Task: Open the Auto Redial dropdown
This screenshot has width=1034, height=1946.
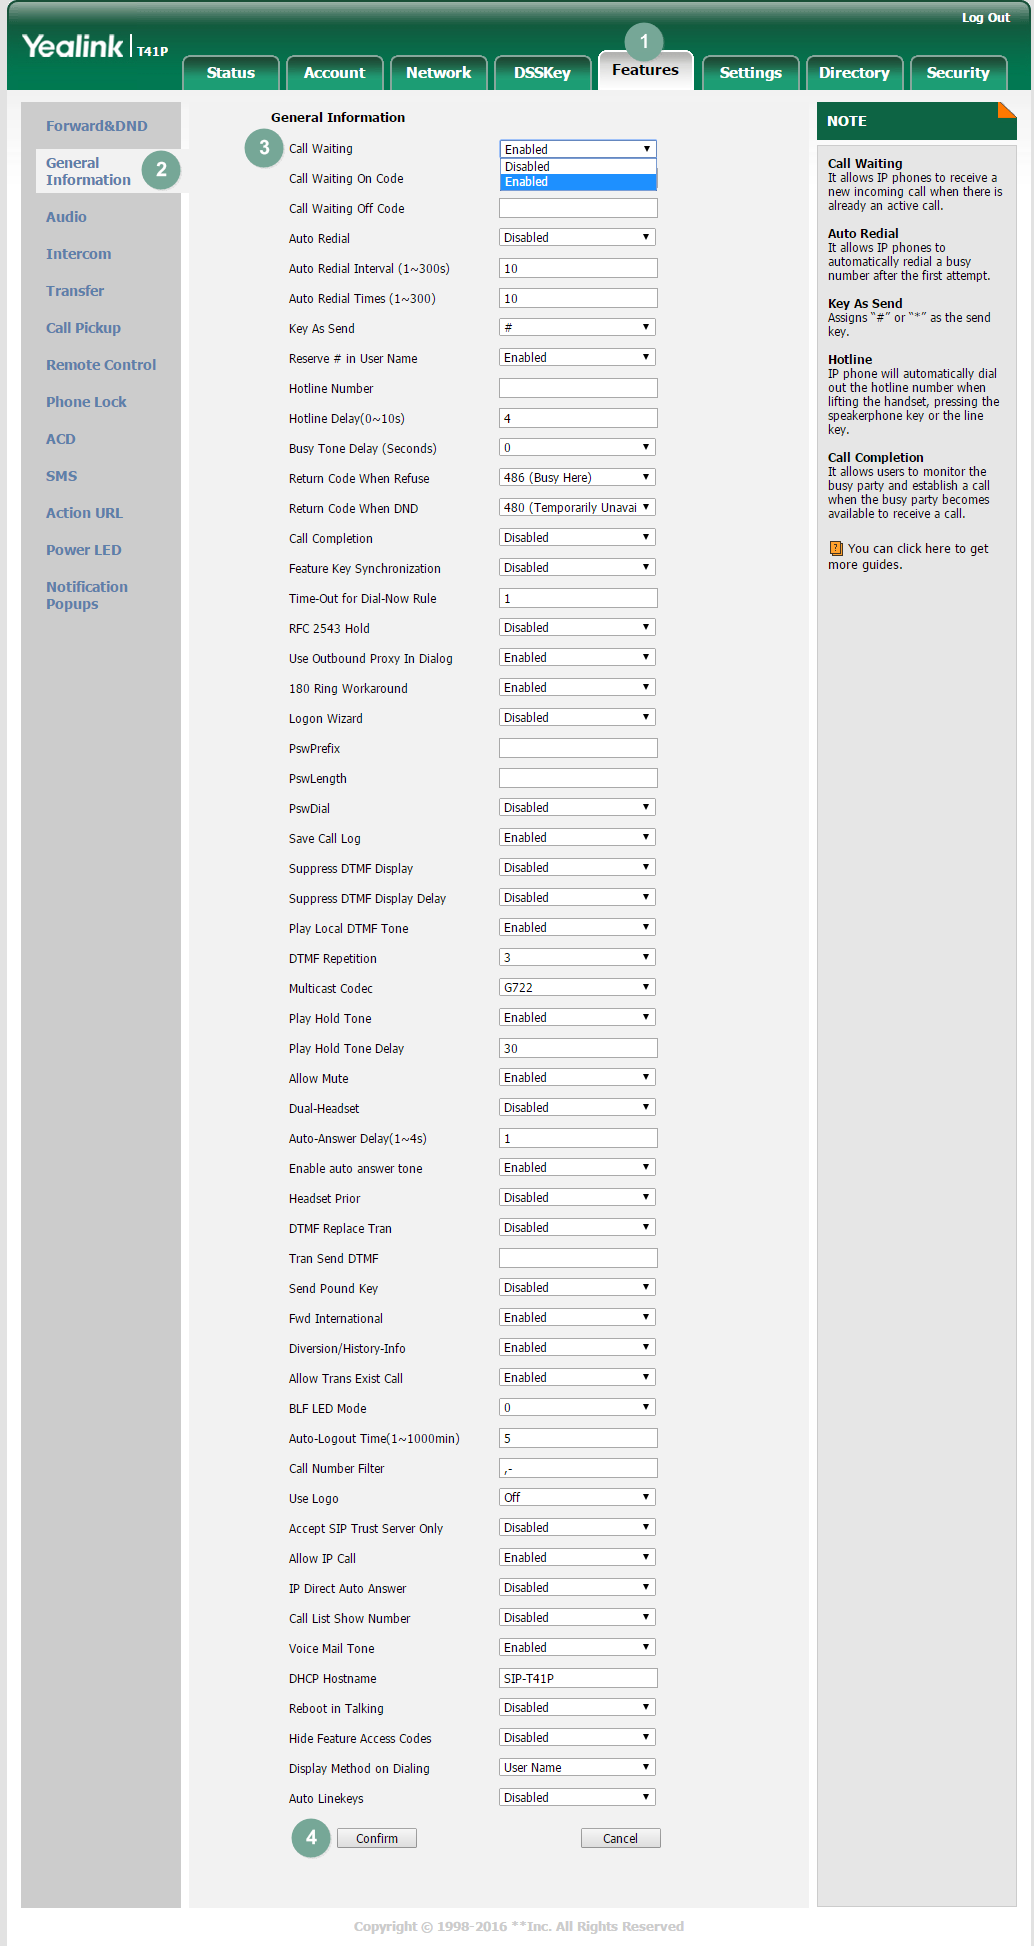Action: (x=577, y=238)
